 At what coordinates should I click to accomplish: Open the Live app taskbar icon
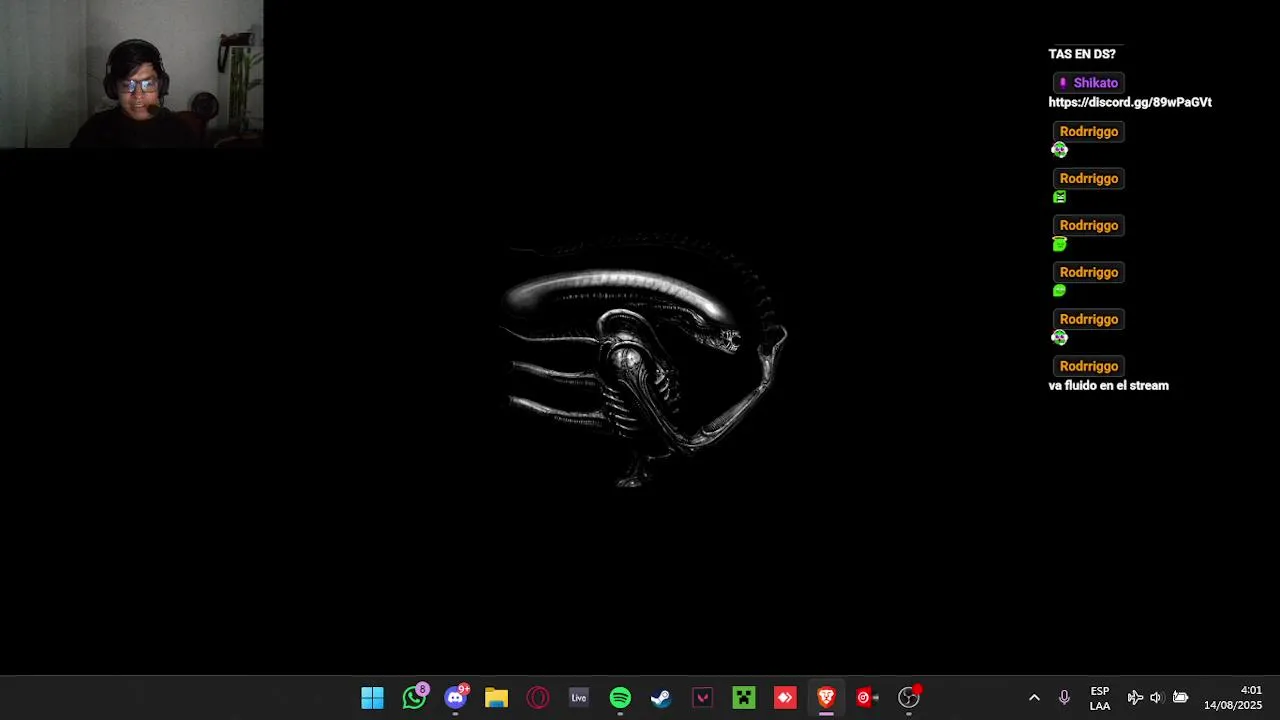click(x=579, y=698)
